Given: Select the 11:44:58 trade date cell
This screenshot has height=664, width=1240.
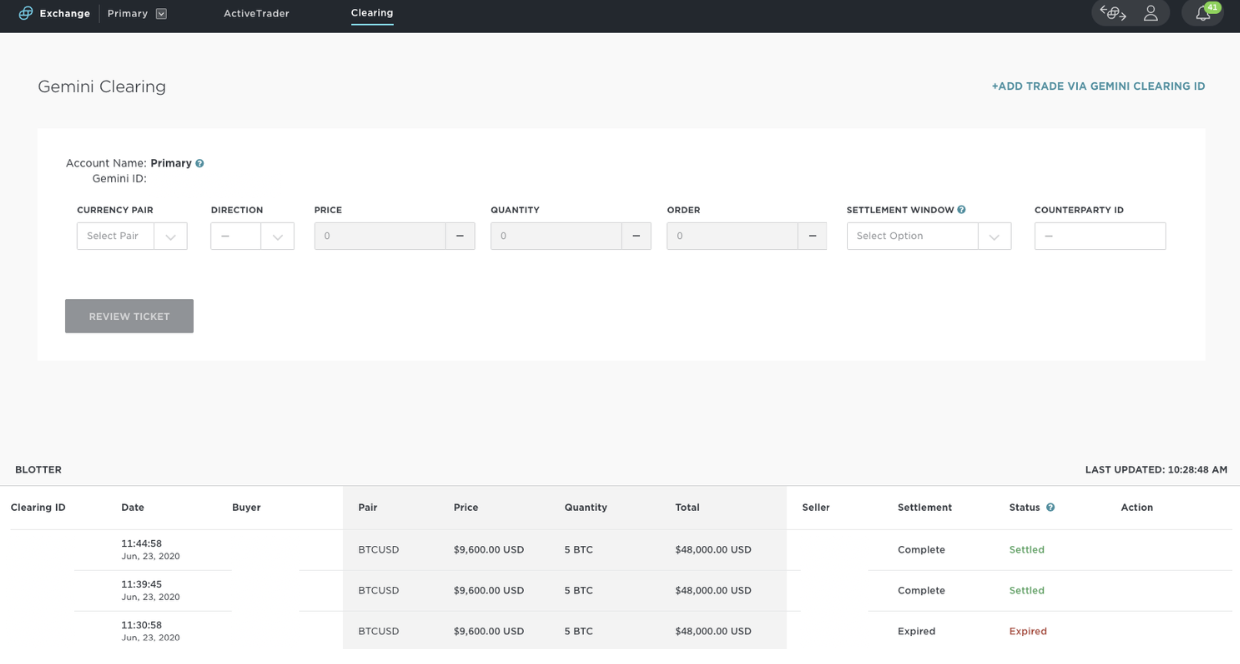Looking at the screenshot, I should (151, 549).
